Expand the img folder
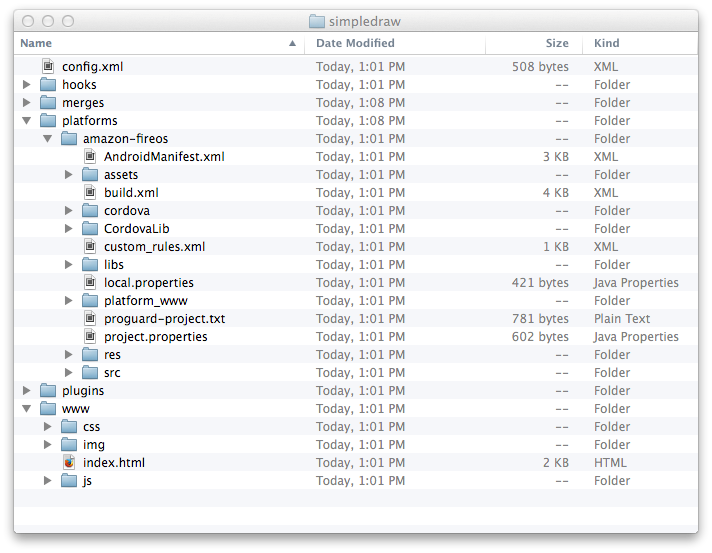 point(48,444)
